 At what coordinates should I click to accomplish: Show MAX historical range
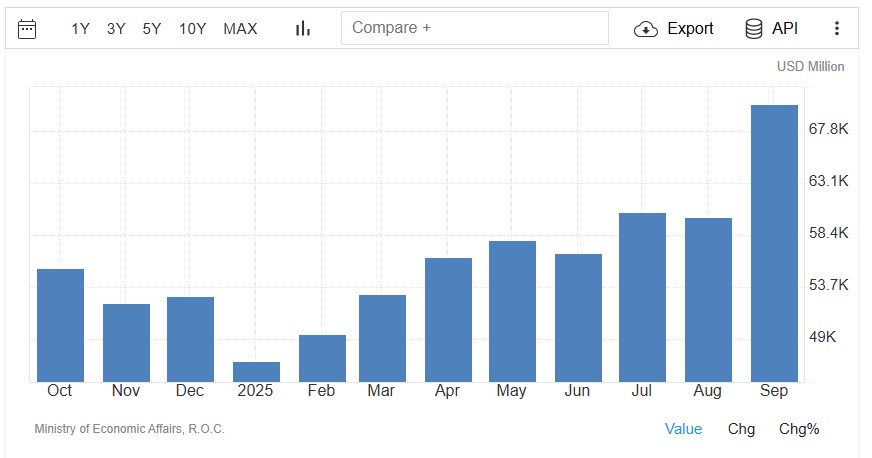[x=240, y=29]
